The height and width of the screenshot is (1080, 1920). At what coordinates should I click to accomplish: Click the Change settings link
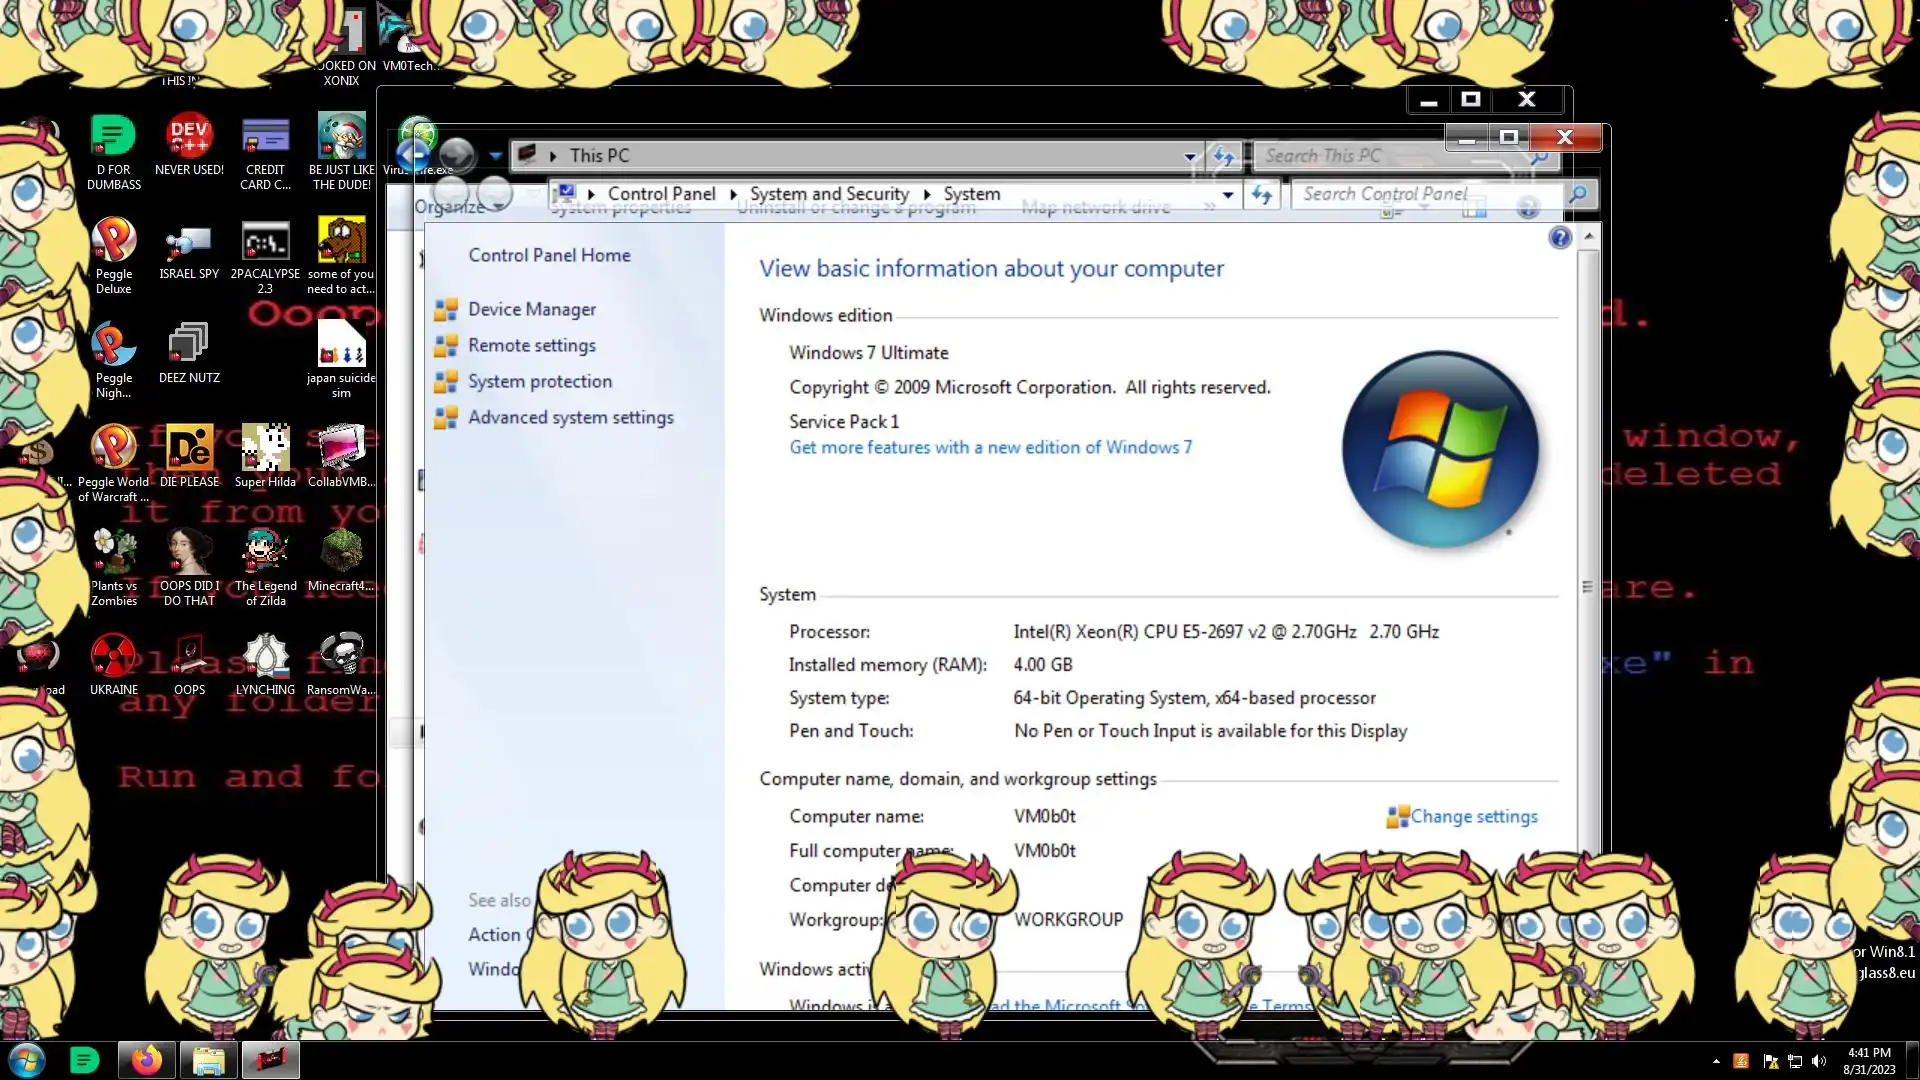(x=1473, y=817)
